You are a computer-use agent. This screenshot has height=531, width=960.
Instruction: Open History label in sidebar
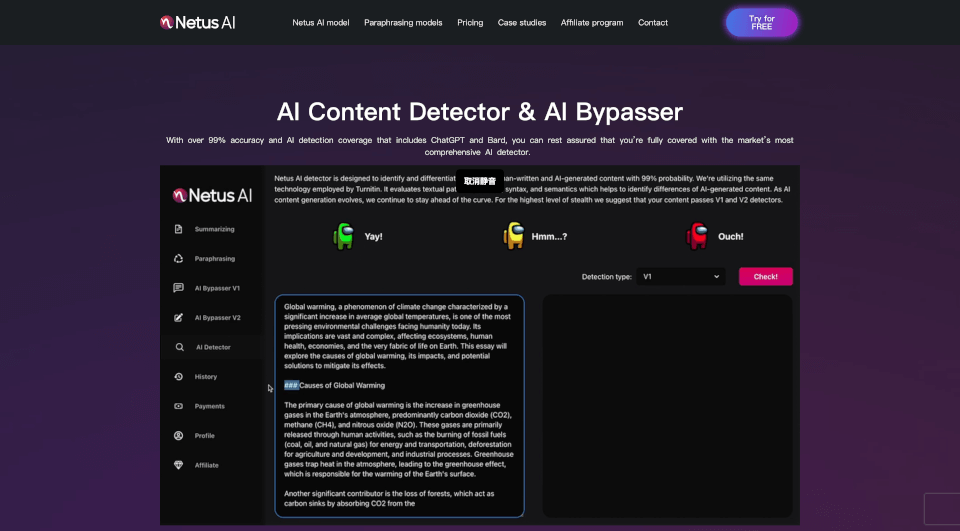206,377
